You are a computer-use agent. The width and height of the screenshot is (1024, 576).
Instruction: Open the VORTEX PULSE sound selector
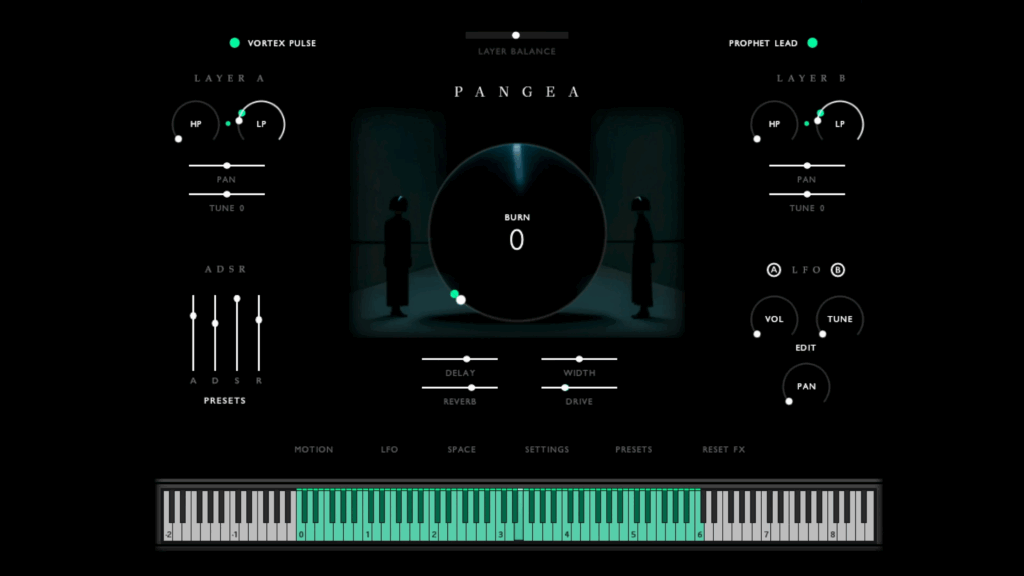[282, 44]
